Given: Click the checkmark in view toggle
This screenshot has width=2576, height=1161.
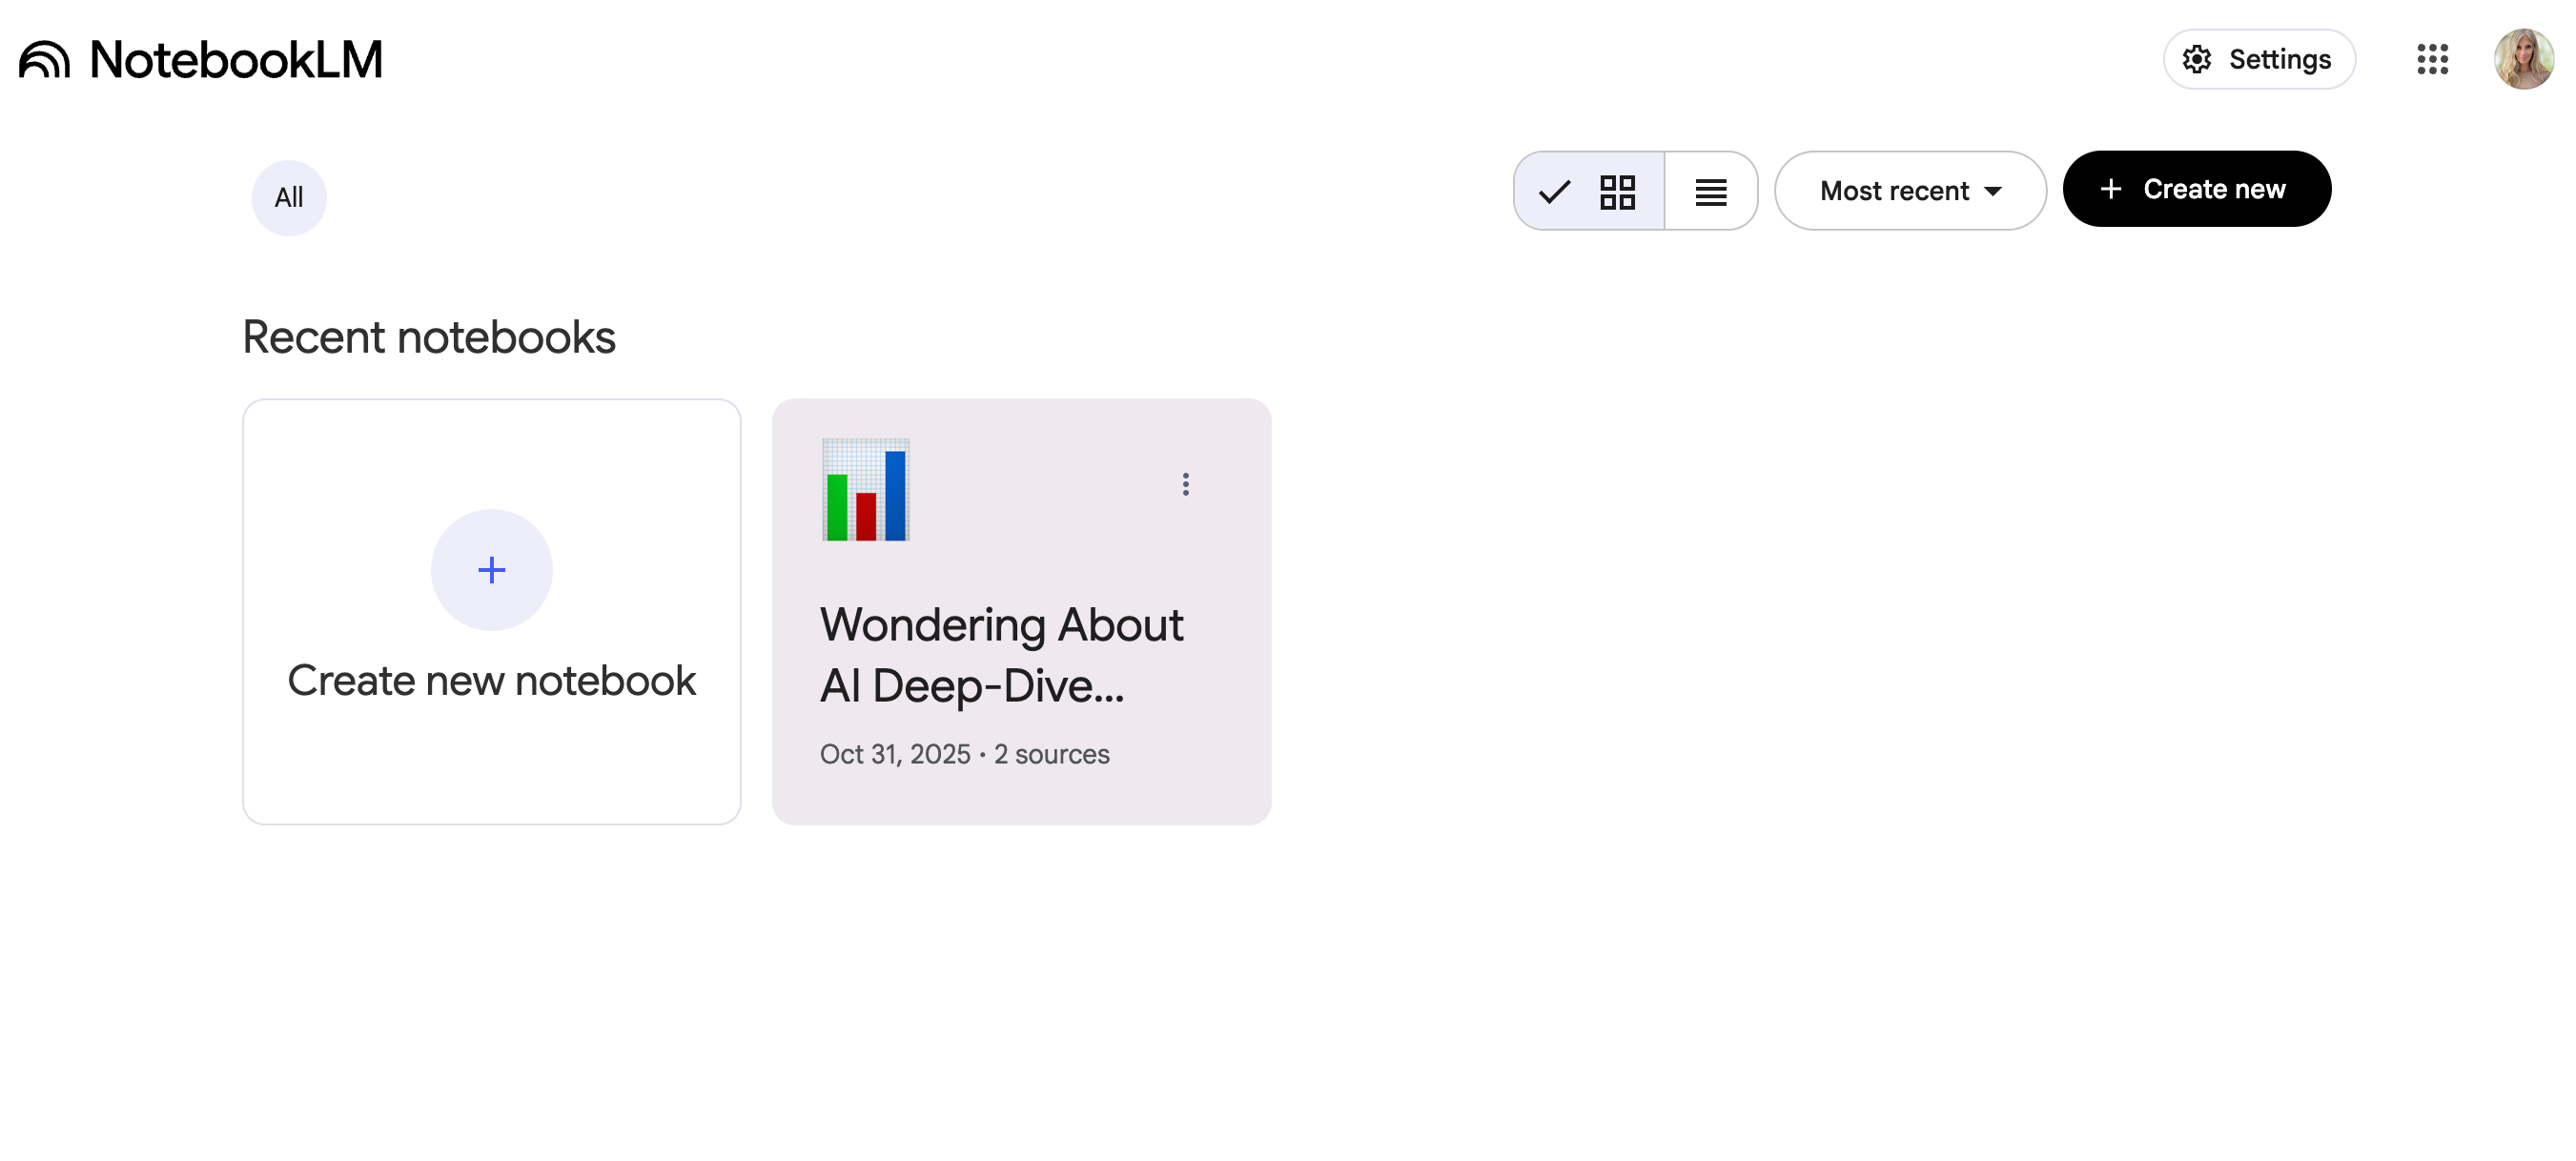Looking at the screenshot, I should (1554, 191).
